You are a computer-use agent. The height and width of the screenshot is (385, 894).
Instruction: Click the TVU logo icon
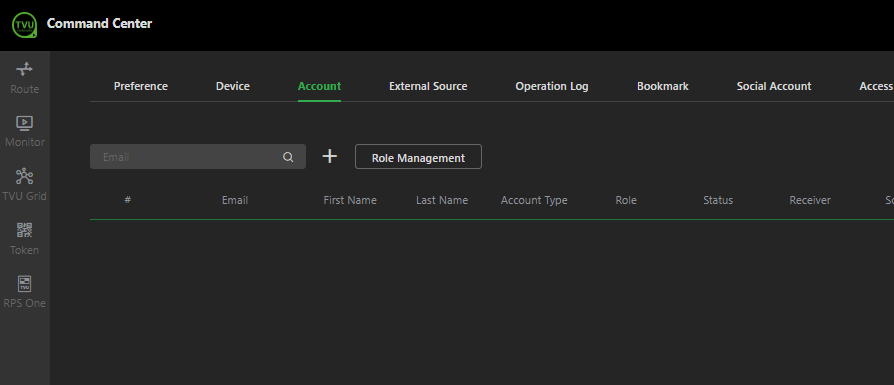click(25, 25)
